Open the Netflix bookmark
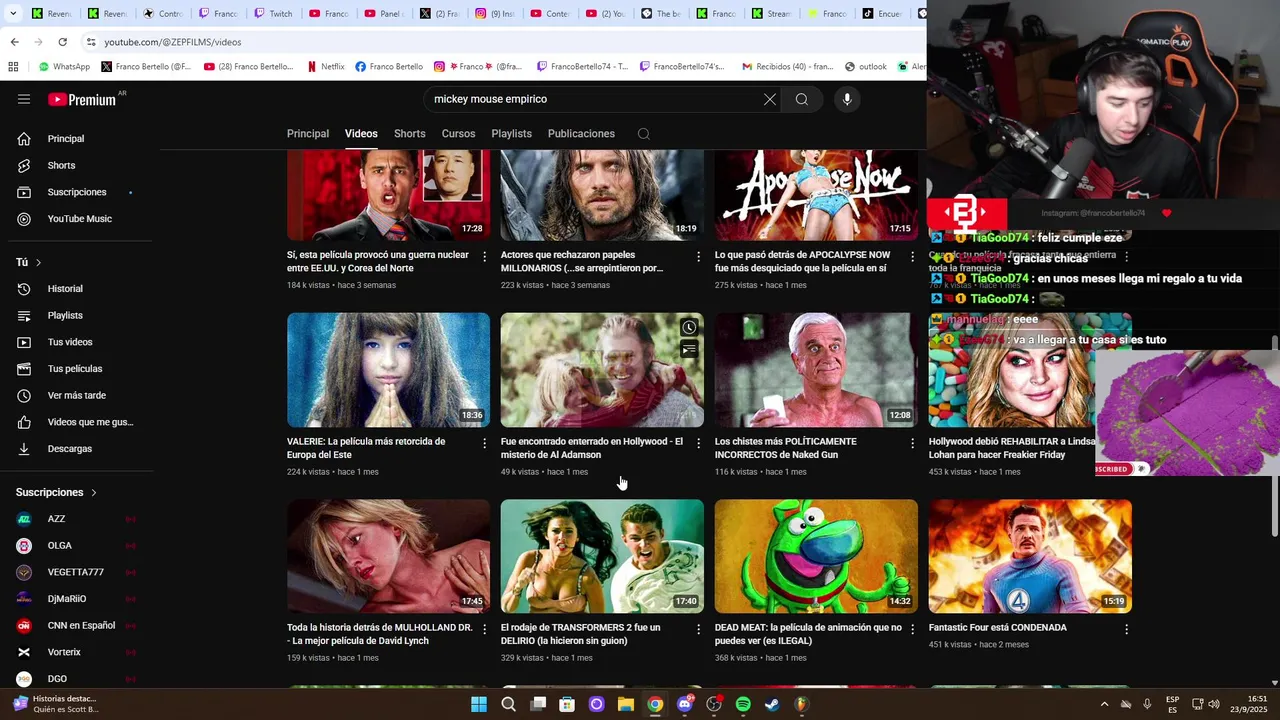Screen dimensions: 1280x720 point(326,67)
